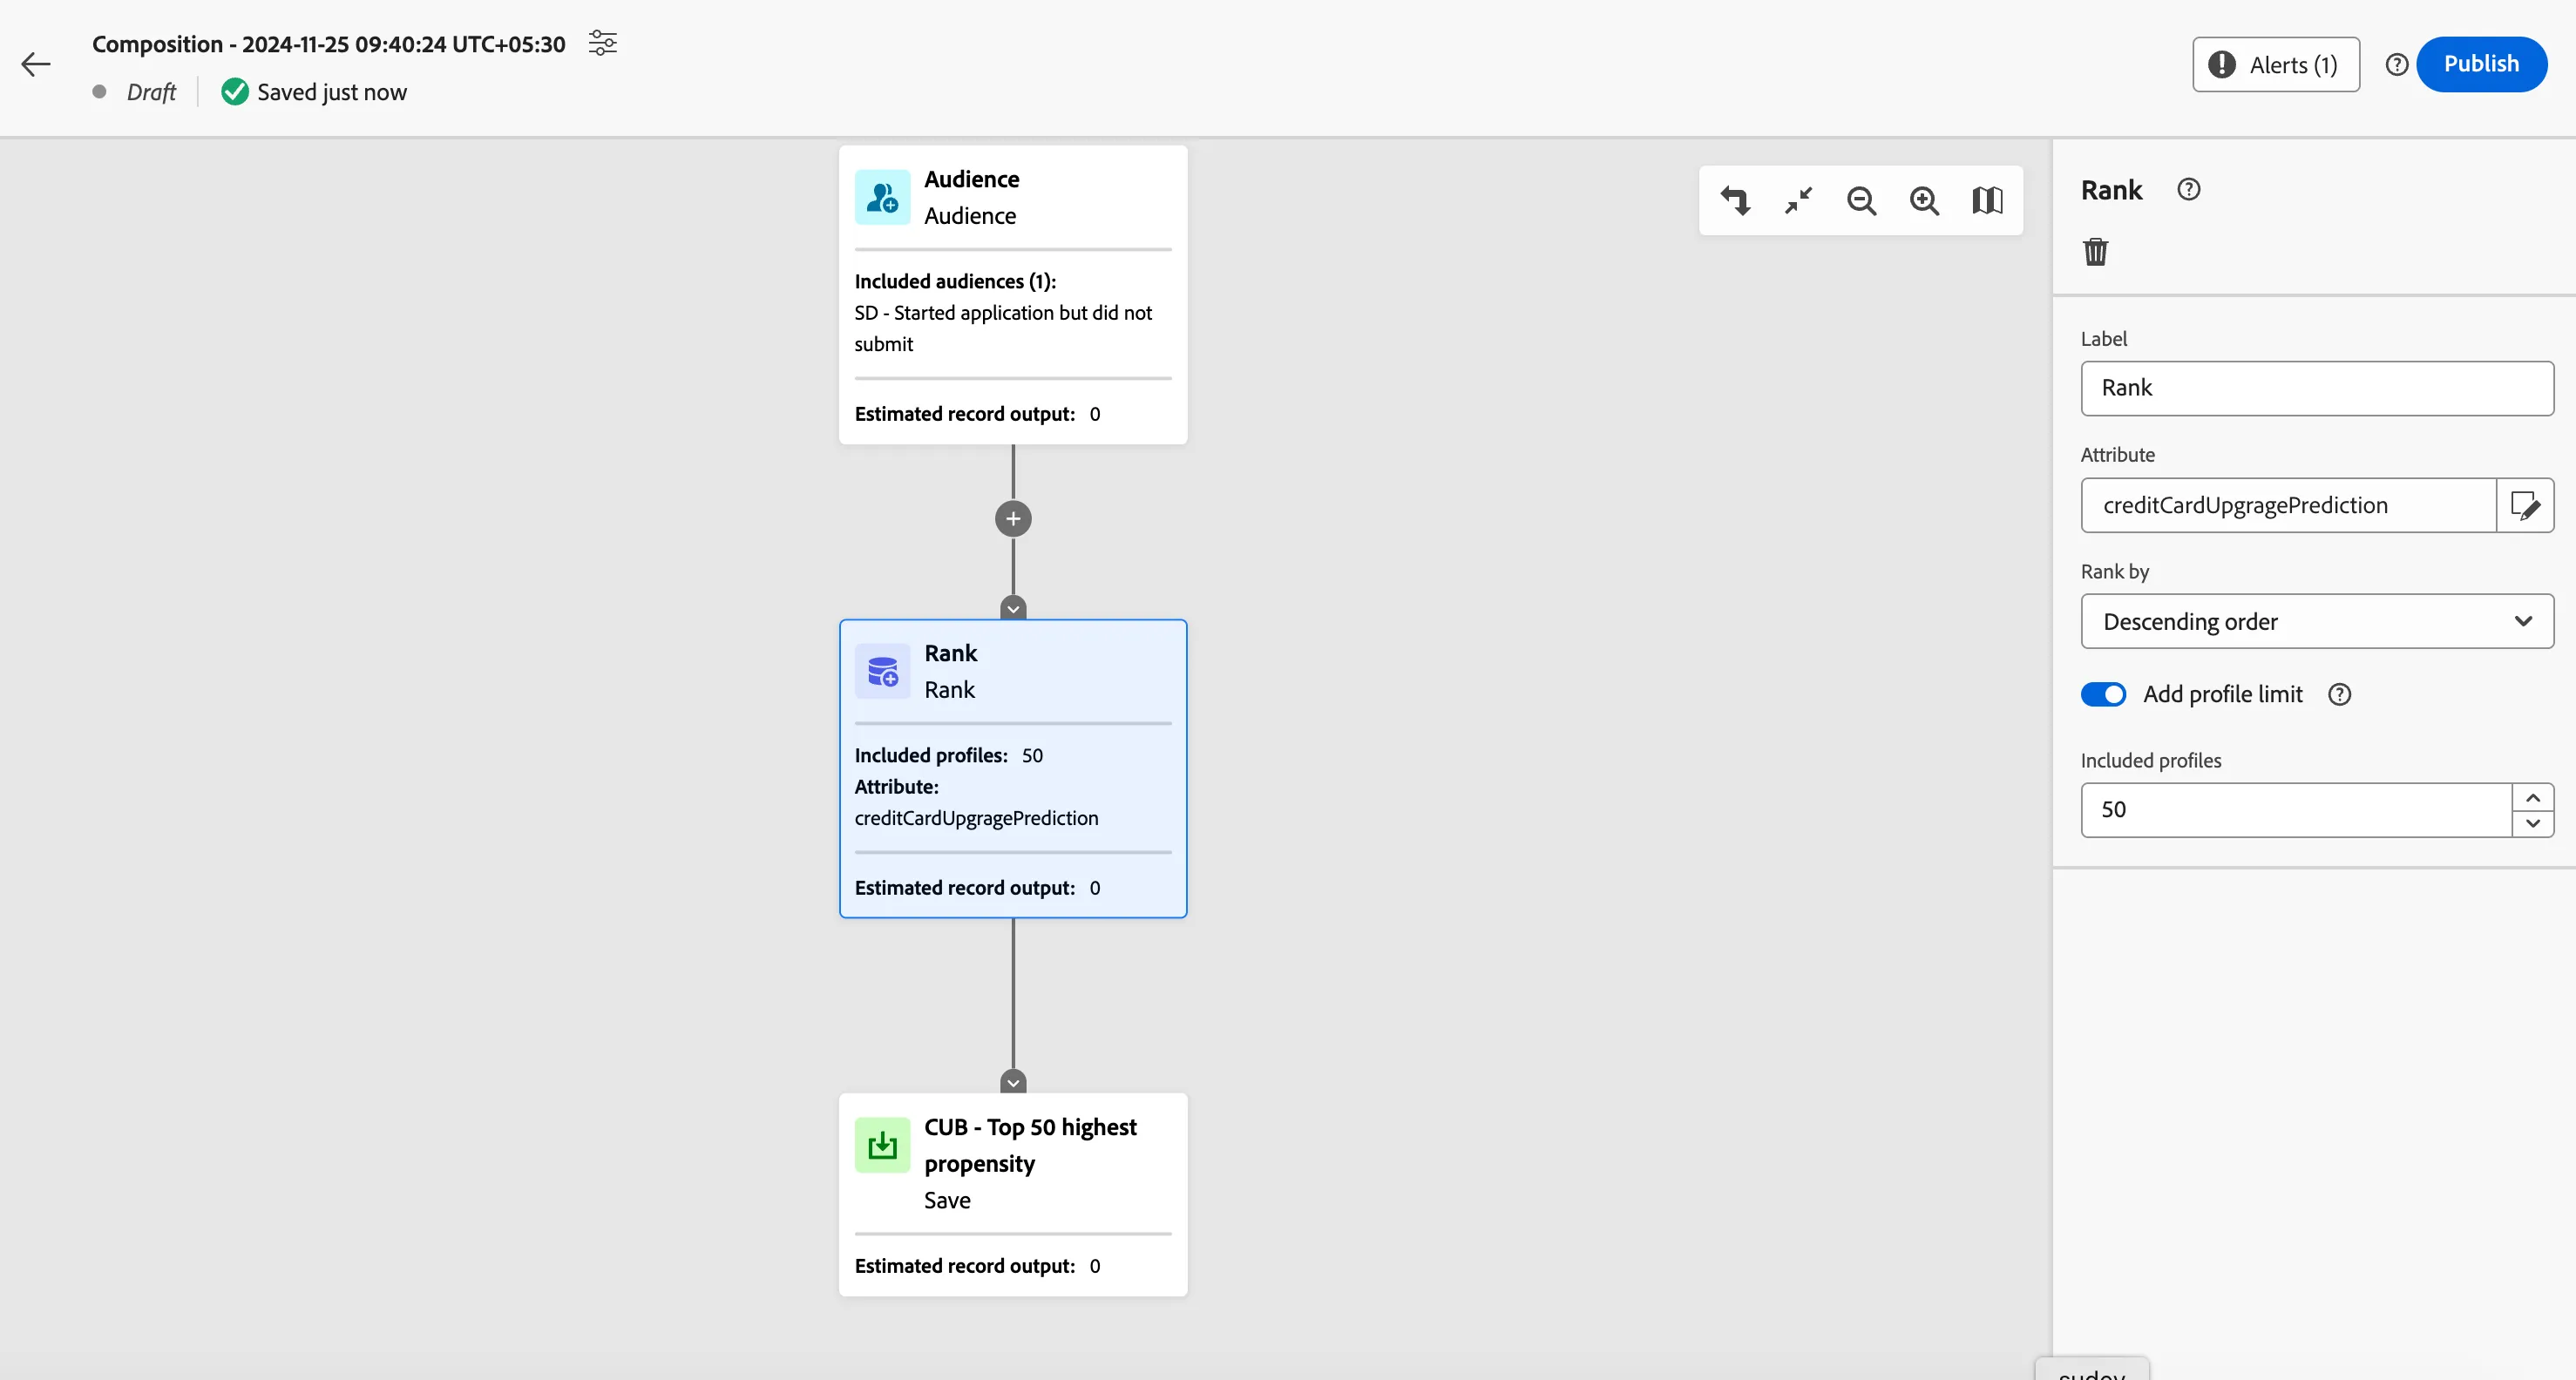Zoom in on the canvas

tap(1924, 201)
